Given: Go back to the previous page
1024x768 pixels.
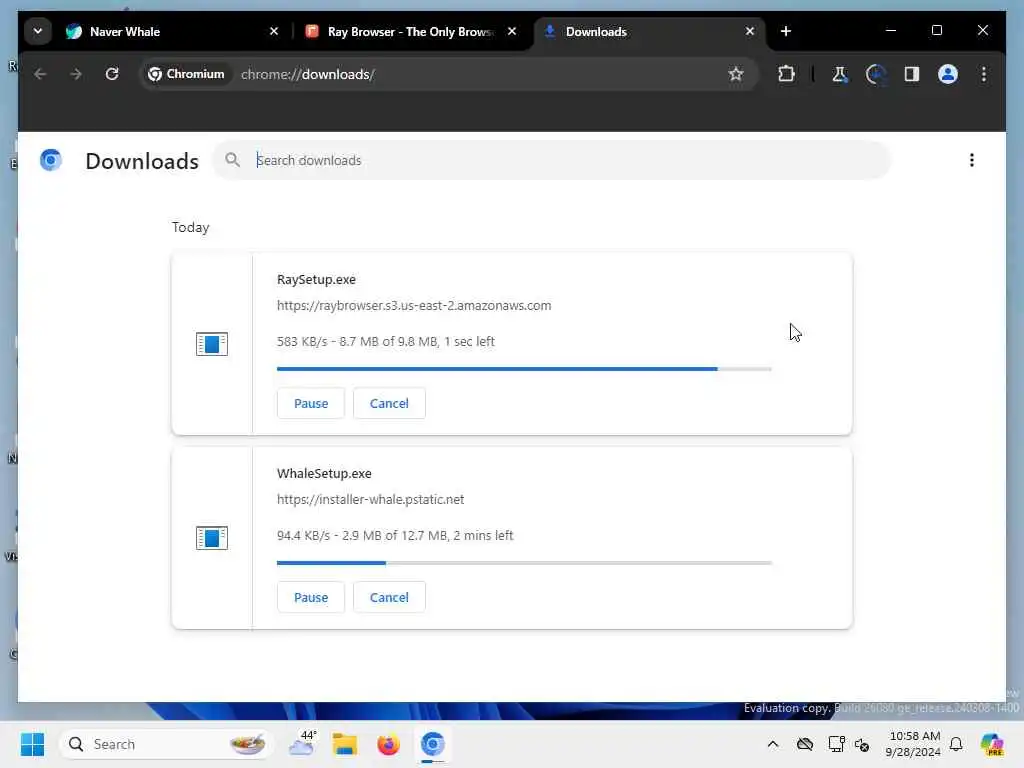Looking at the screenshot, I should click(x=40, y=74).
